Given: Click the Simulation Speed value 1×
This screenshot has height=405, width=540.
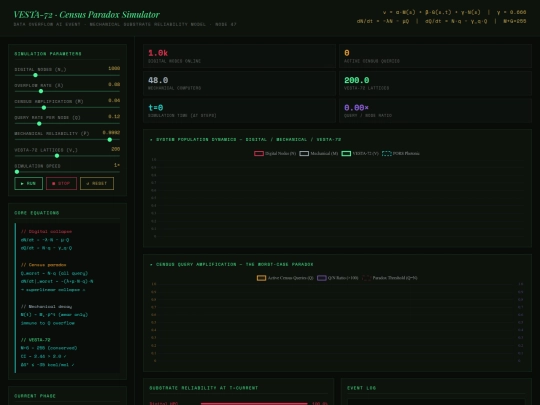Looking at the screenshot, I should 117,165.
